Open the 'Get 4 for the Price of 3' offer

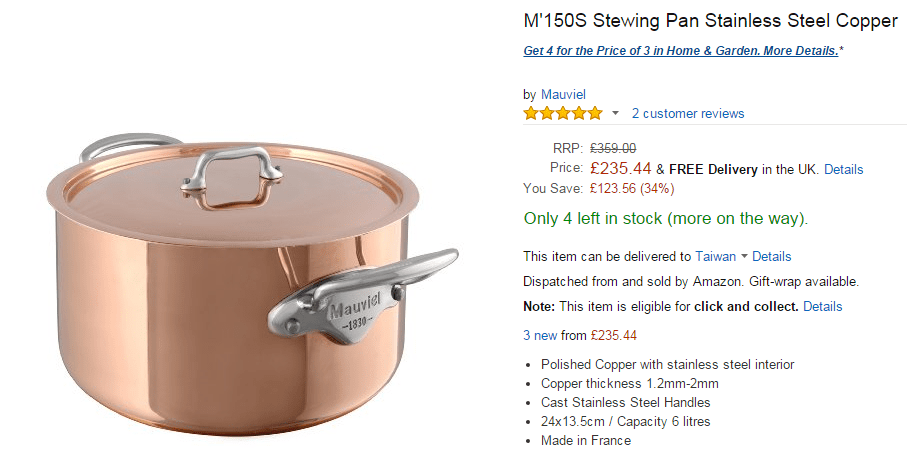681,50
